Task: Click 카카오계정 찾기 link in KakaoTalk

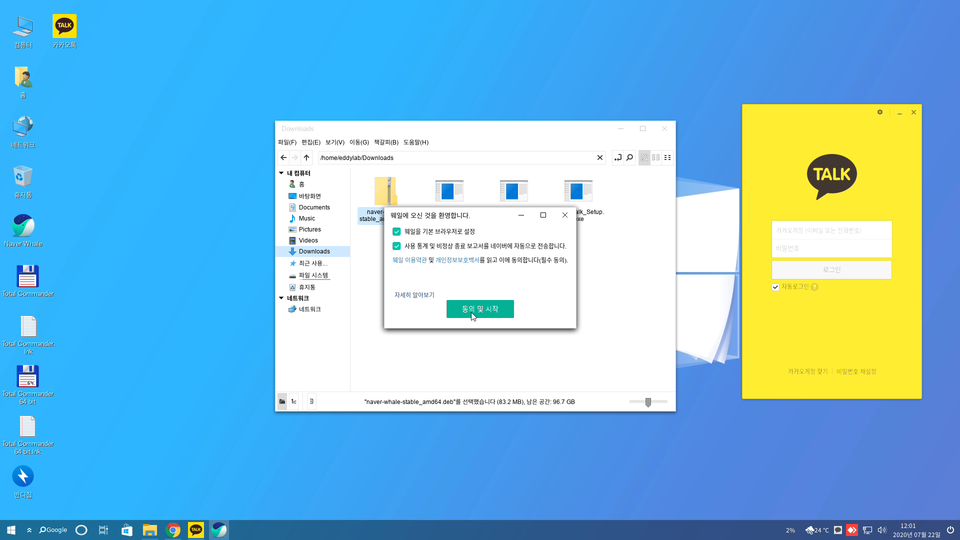Action: [x=808, y=372]
